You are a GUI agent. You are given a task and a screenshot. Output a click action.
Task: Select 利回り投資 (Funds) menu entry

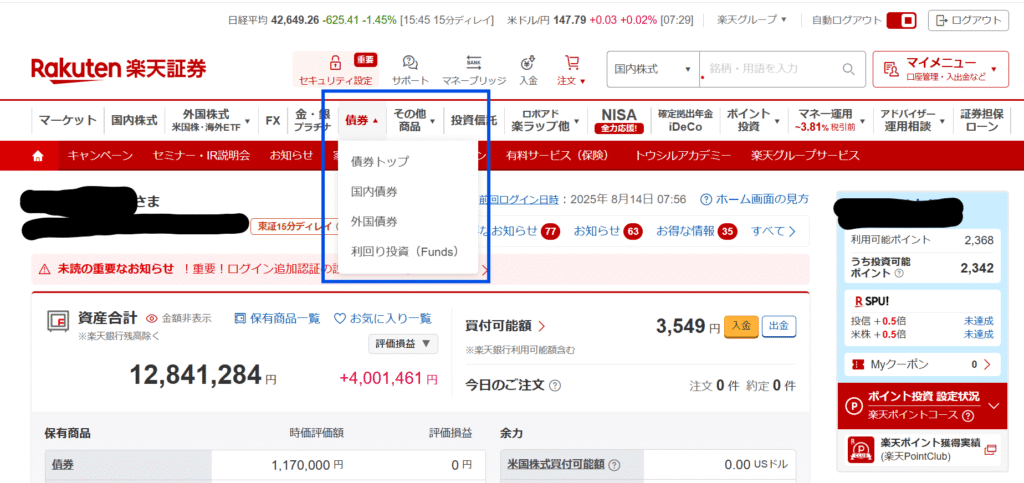click(405, 251)
